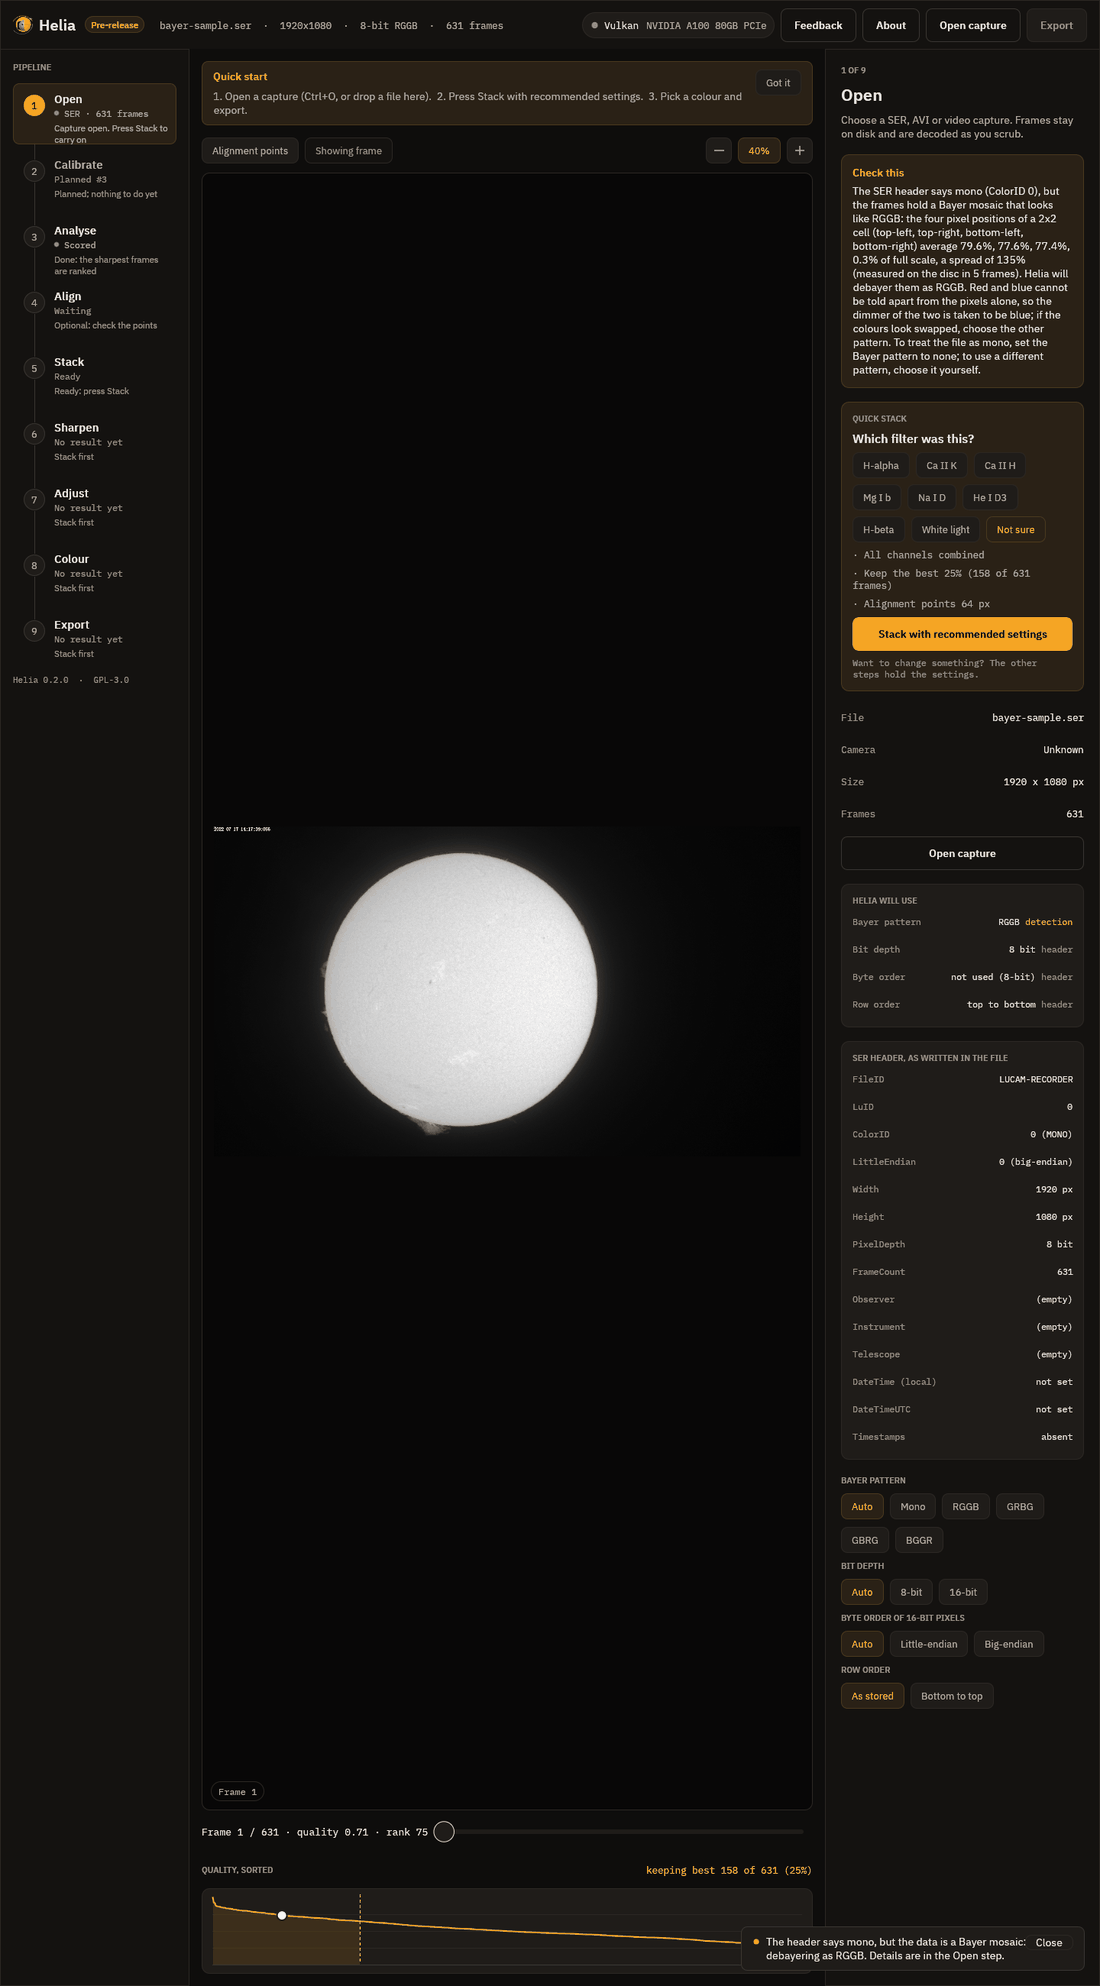Click the "keeping best 158 of 631 (25%)" text
Screen dimensions: 1100x1986
point(729,1870)
